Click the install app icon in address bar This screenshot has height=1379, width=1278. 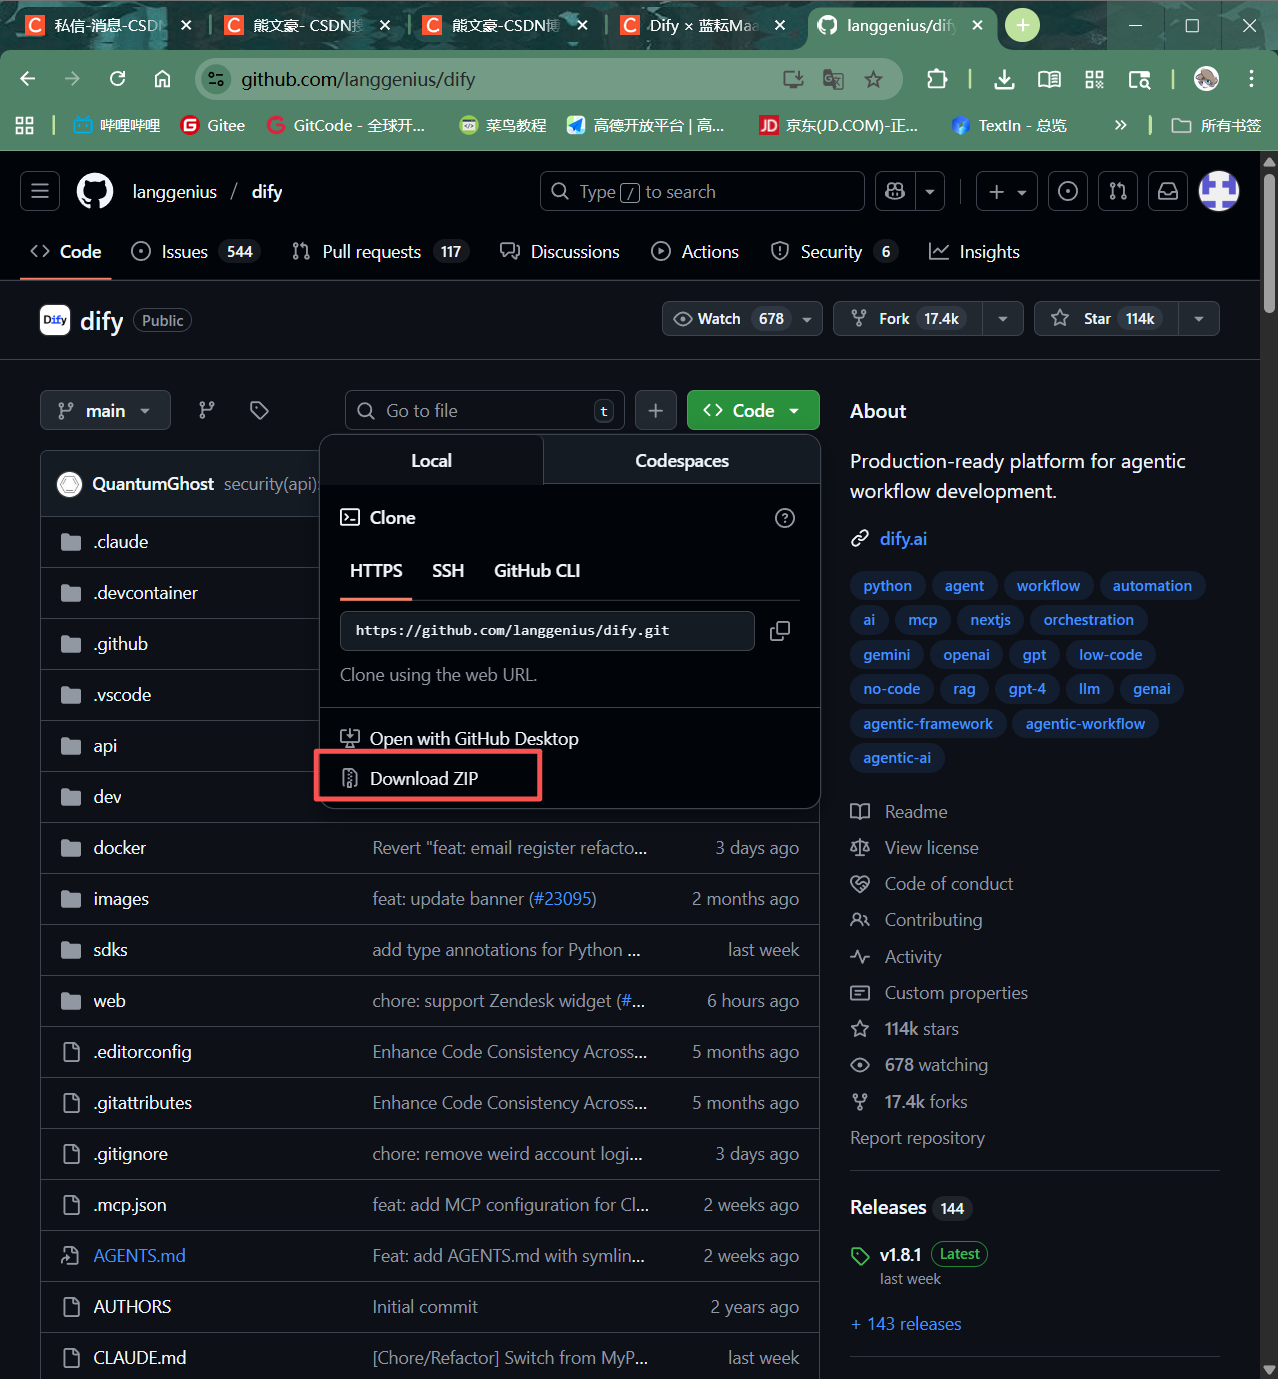pos(793,79)
